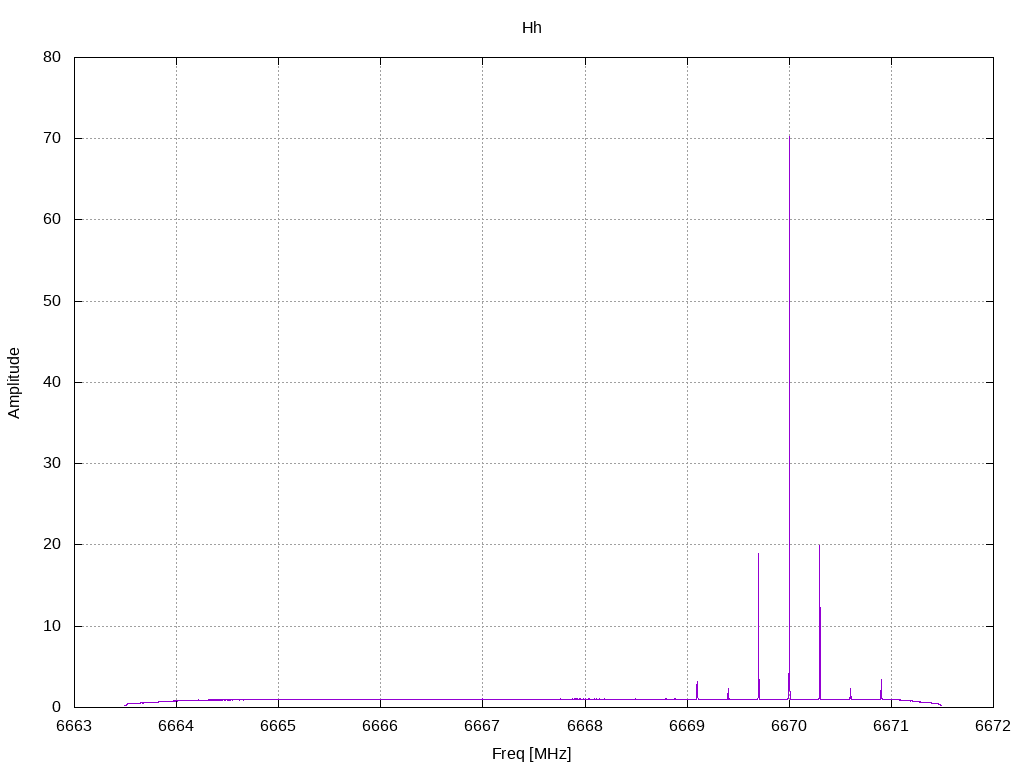Click the y-axis tick label 30

(52, 463)
